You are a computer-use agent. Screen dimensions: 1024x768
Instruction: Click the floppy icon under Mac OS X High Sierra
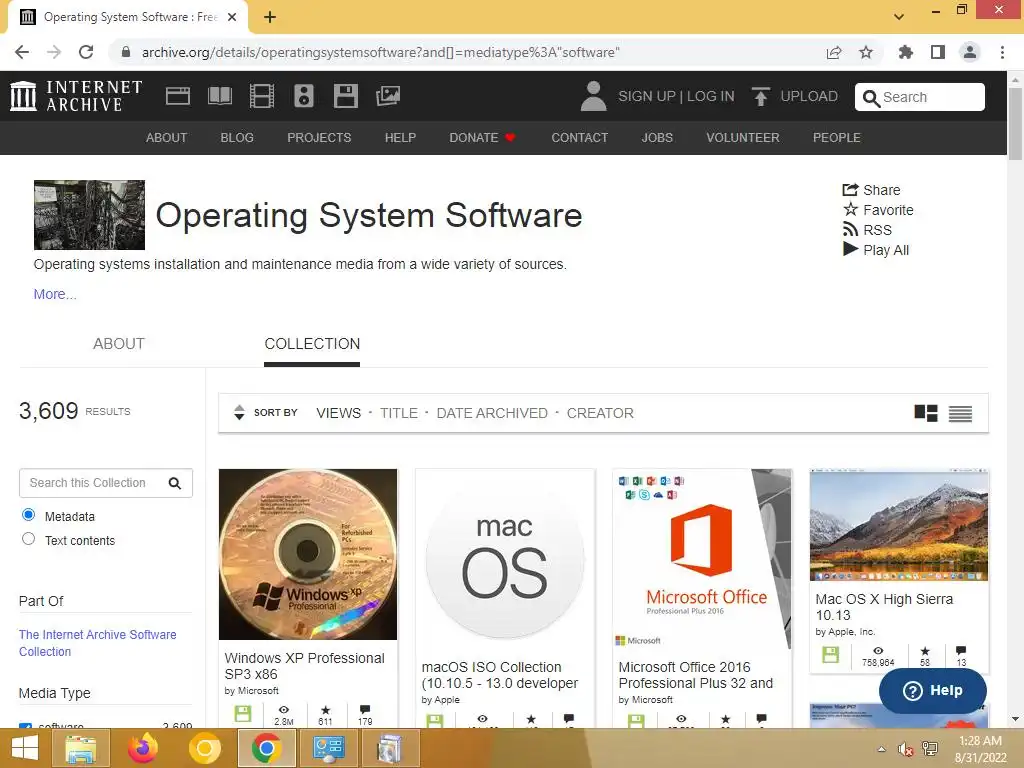830,654
